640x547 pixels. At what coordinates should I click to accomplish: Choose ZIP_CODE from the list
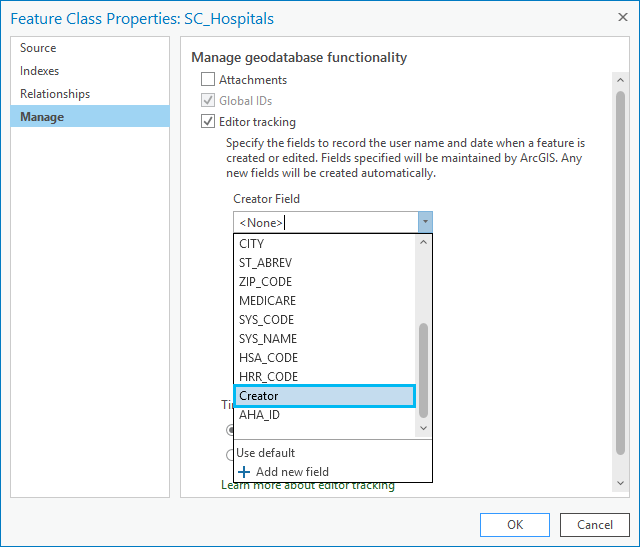coord(266,282)
